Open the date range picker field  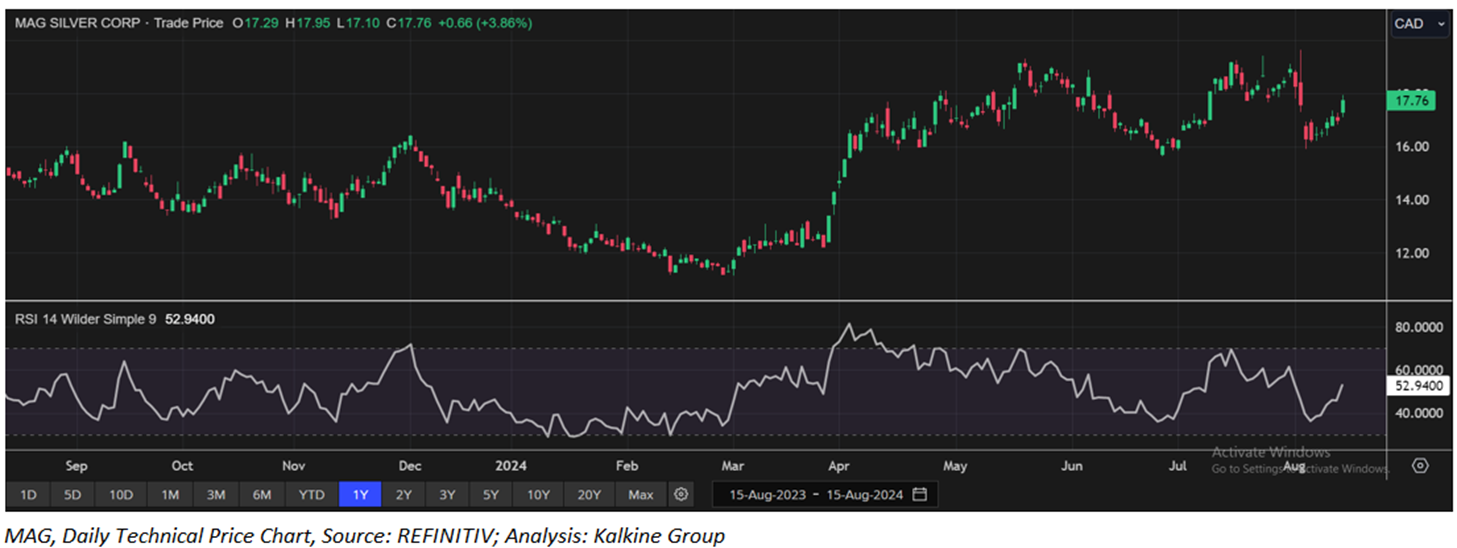click(x=825, y=494)
